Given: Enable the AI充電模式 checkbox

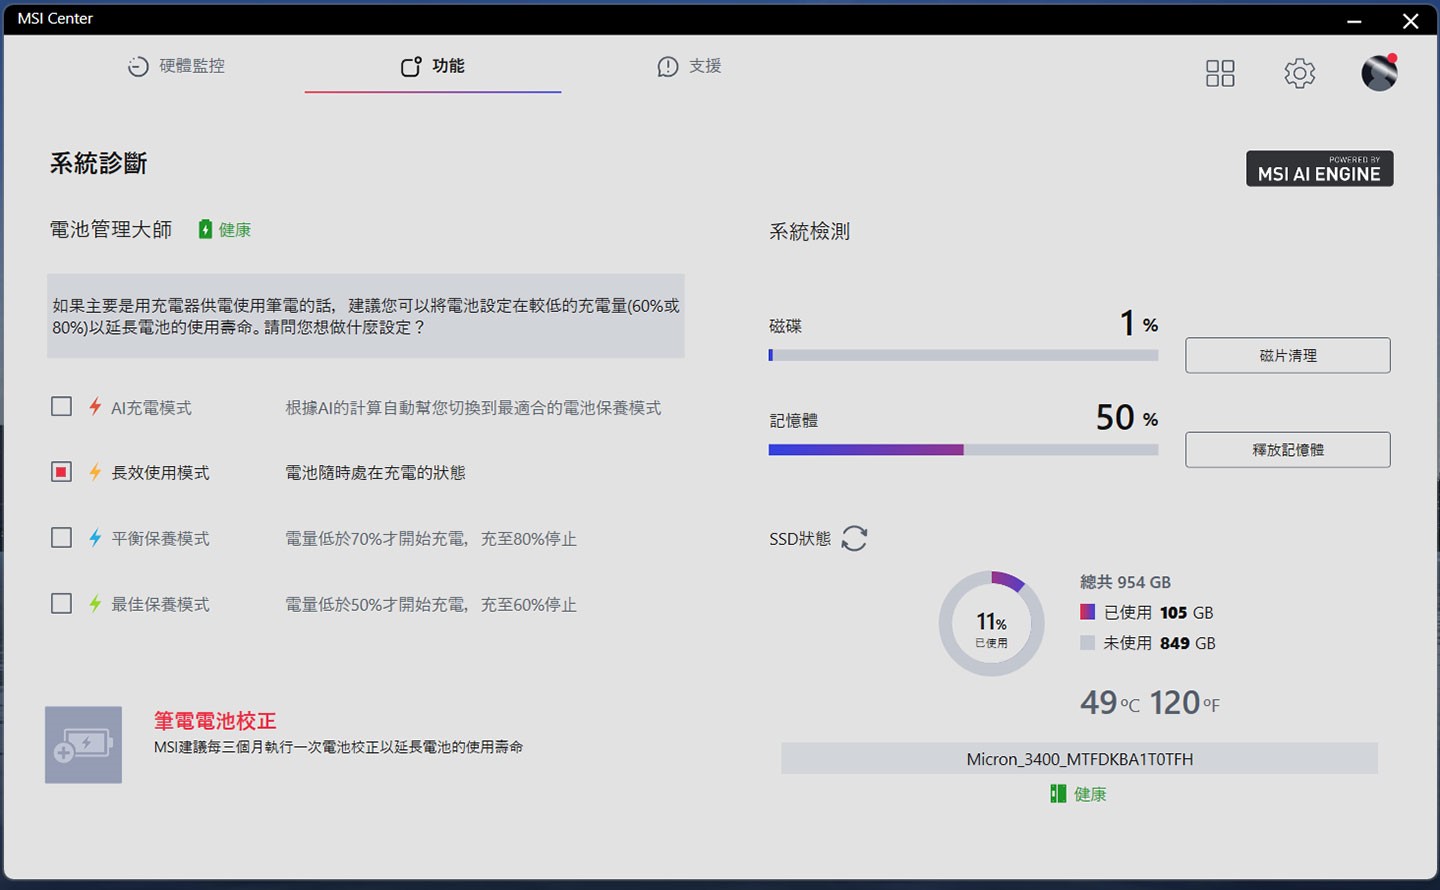Looking at the screenshot, I should 62,407.
